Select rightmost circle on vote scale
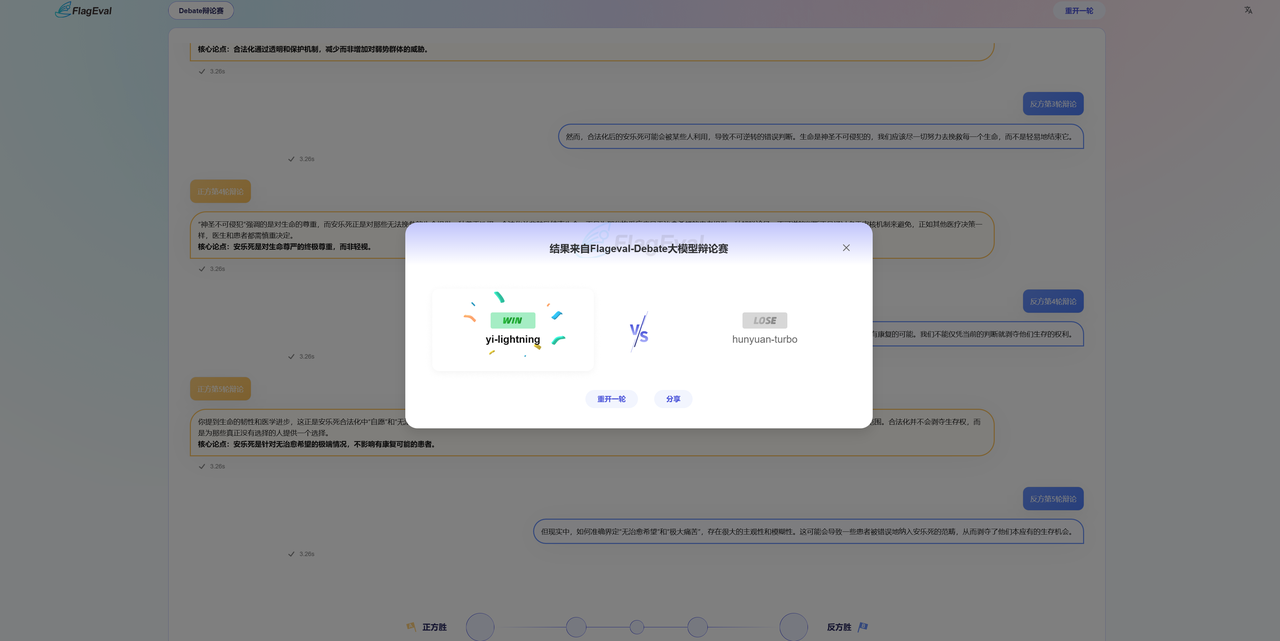Image resolution: width=1280 pixels, height=641 pixels. click(793, 627)
